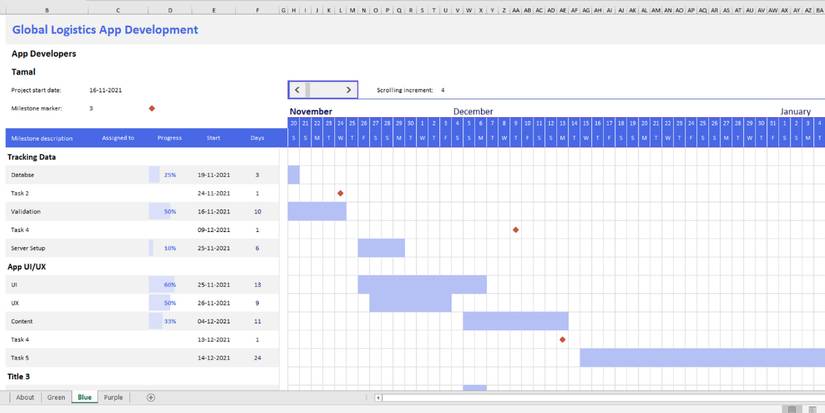The width and height of the screenshot is (825, 413).
Task: Select the Validation progress bar showing 50%
Action: tap(159, 211)
